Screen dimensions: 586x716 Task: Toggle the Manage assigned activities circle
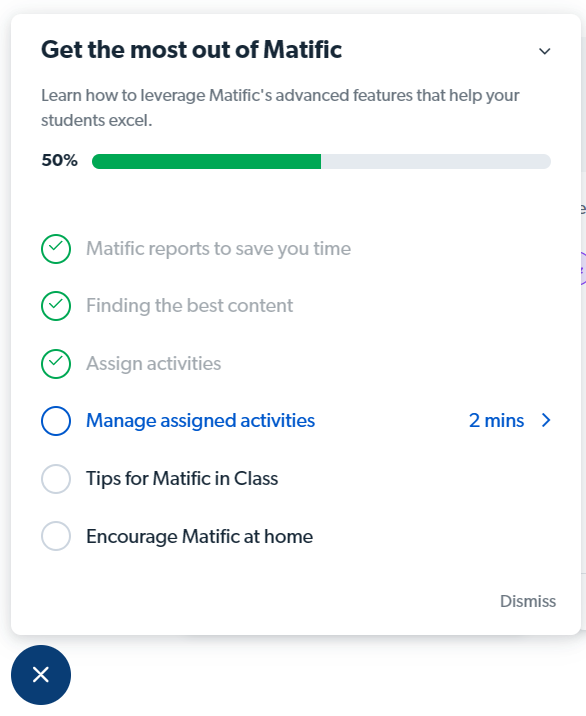56,421
